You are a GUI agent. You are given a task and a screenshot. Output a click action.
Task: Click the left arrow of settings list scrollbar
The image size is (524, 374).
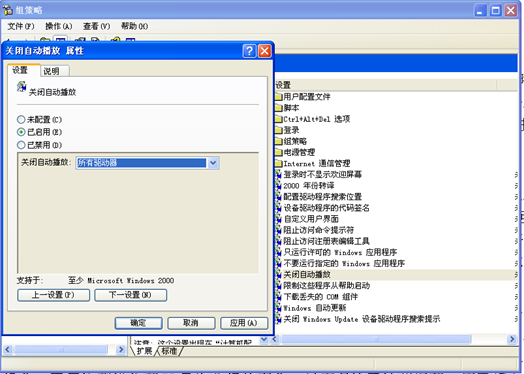click(x=275, y=339)
